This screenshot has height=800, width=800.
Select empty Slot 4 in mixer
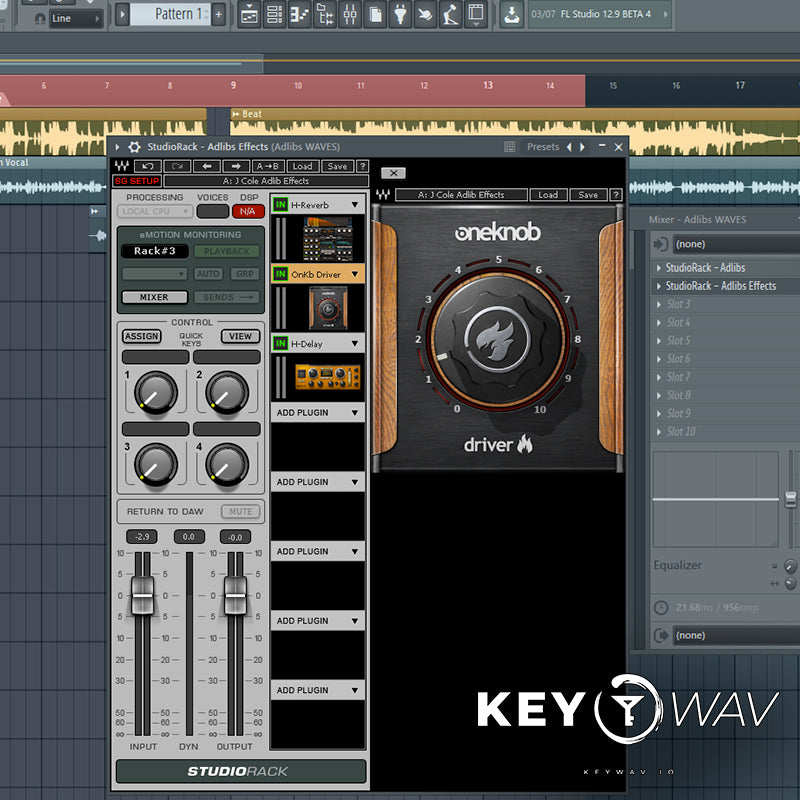(x=726, y=322)
